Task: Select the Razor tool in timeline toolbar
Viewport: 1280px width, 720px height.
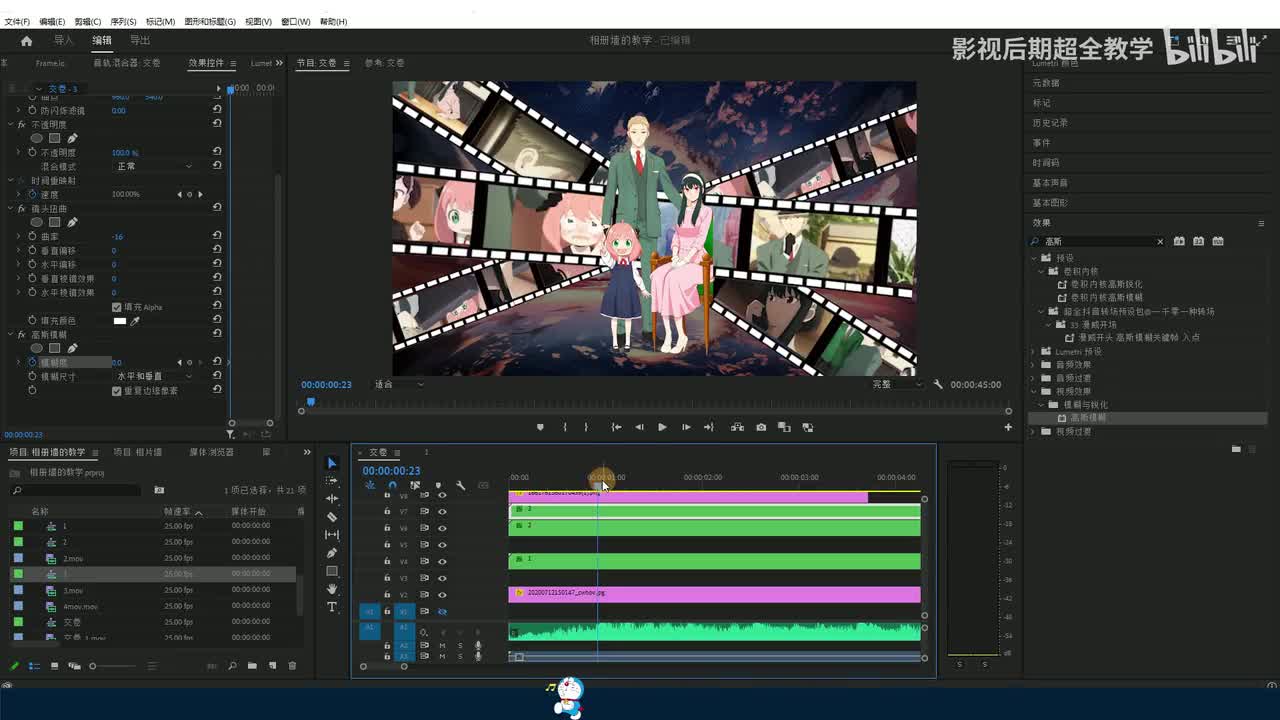Action: (x=332, y=517)
